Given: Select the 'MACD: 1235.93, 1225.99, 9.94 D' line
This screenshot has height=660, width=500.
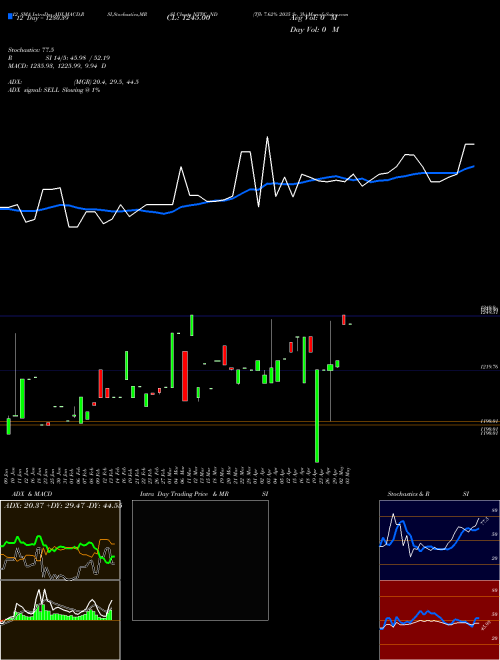Looking at the screenshot, I should coord(57,66).
